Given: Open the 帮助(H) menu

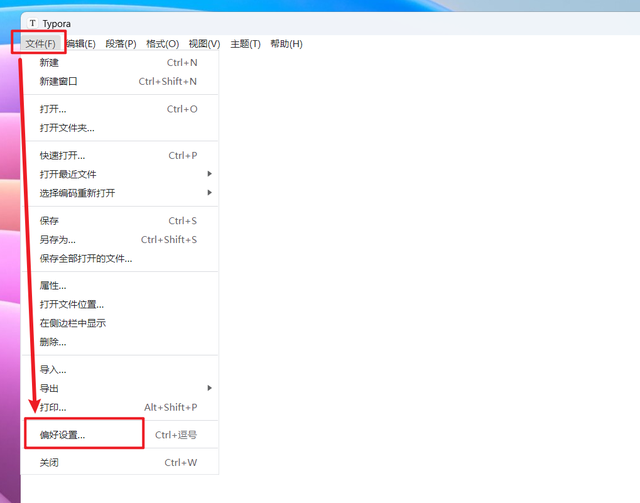Looking at the screenshot, I should coord(287,44).
